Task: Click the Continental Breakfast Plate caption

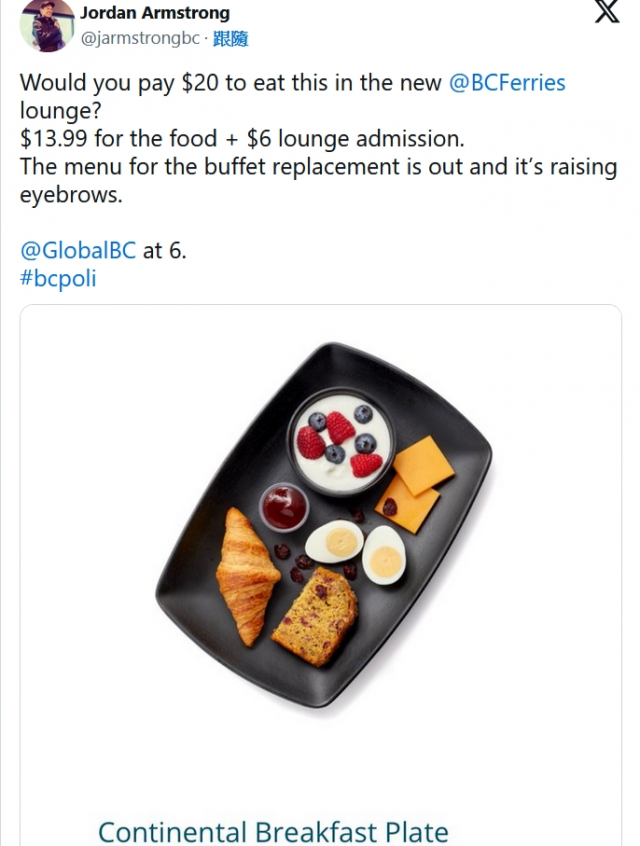Action: [x=273, y=831]
